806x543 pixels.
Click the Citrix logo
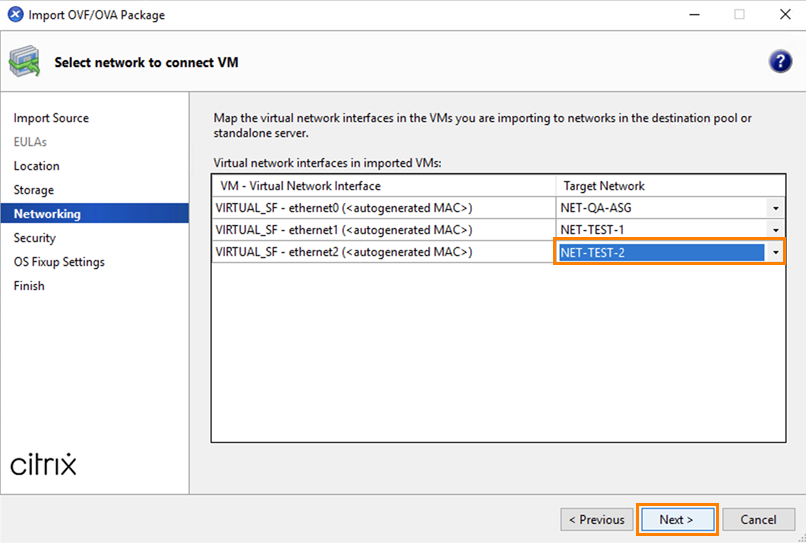43,465
